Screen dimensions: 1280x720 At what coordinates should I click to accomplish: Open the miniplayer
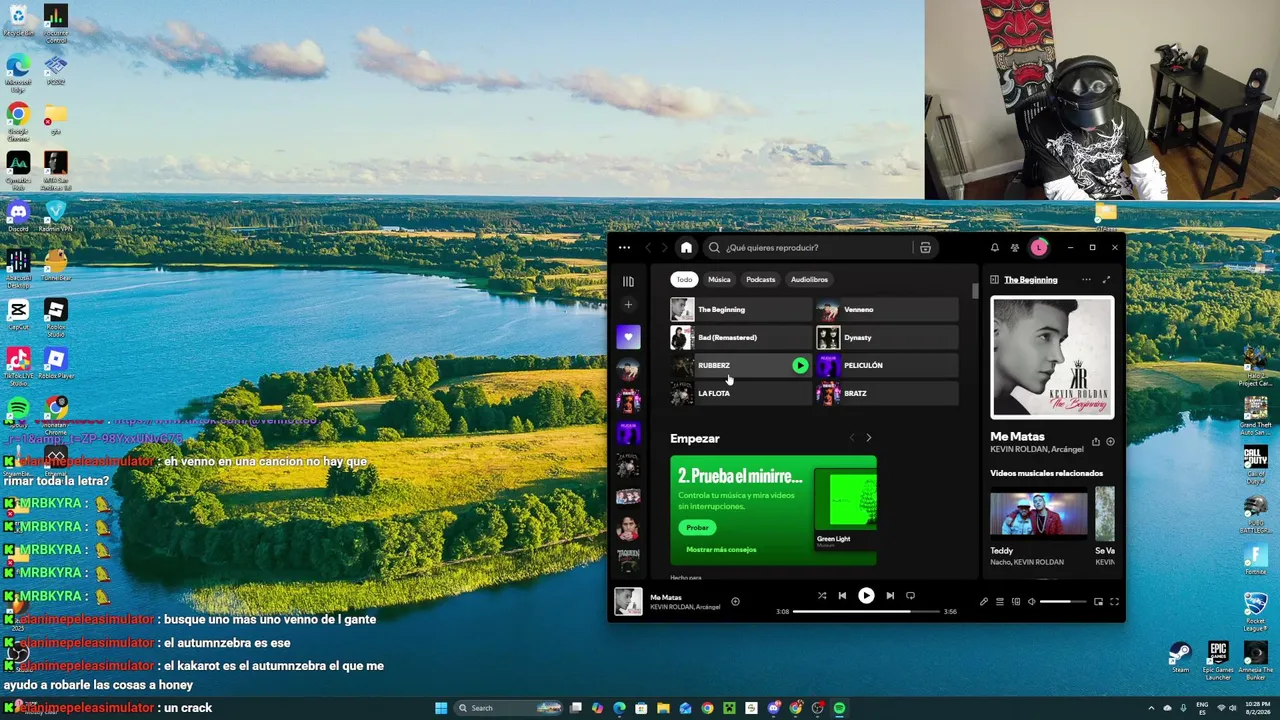[1098, 602]
